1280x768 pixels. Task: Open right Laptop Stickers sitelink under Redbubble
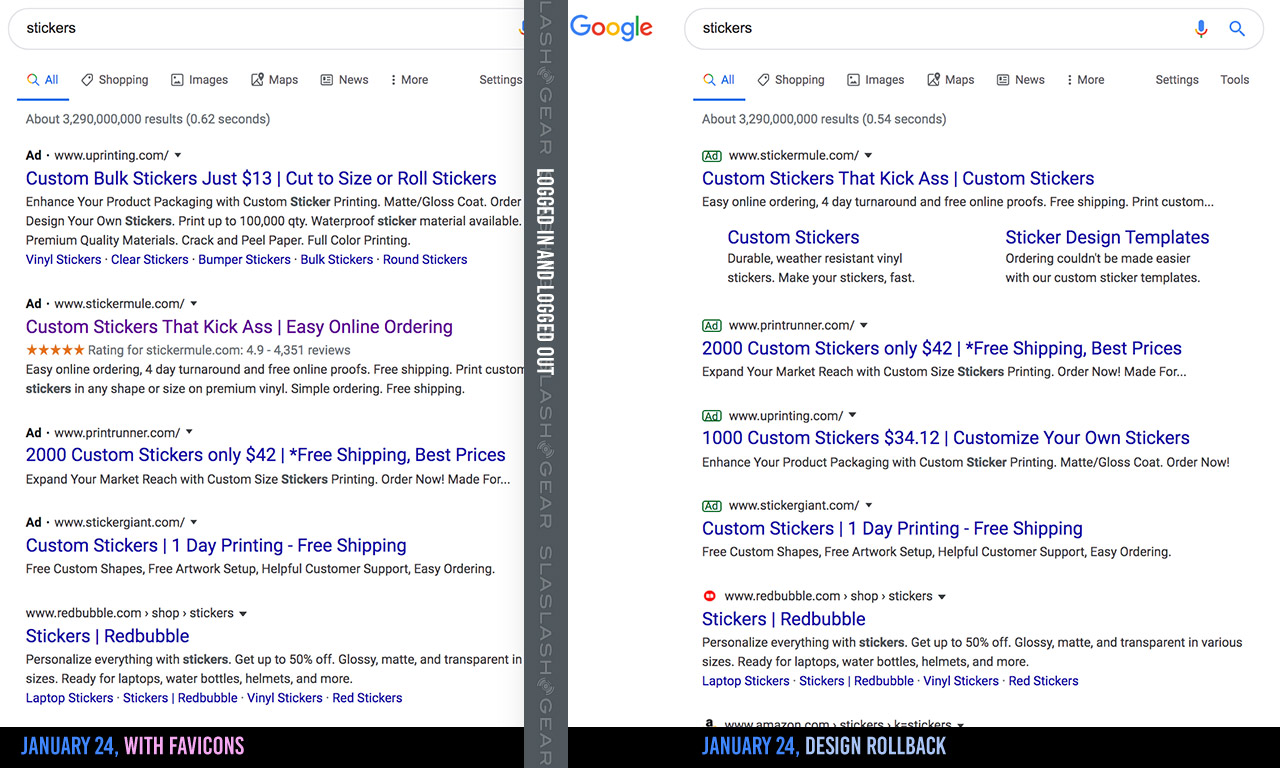point(746,681)
